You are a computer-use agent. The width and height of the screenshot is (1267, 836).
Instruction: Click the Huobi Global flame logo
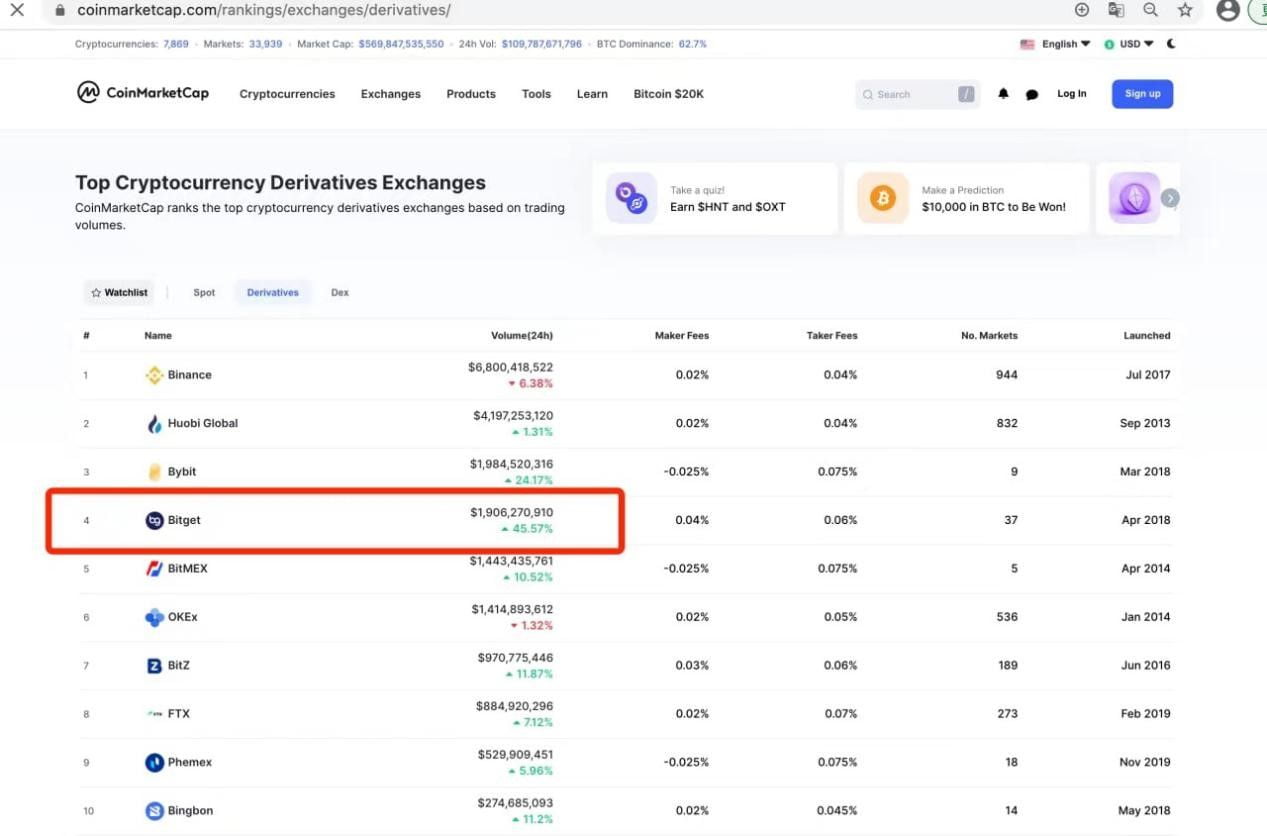tap(154, 424)
